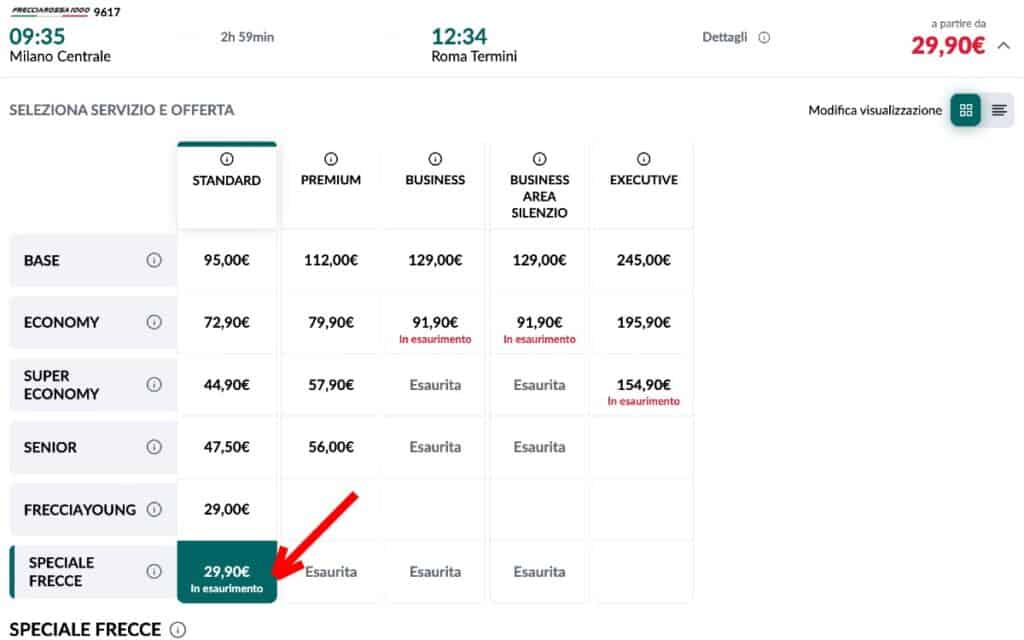Select Standard FrecciaYoung 29,00€ fare
1024x640 pixels.
(227, 509)
